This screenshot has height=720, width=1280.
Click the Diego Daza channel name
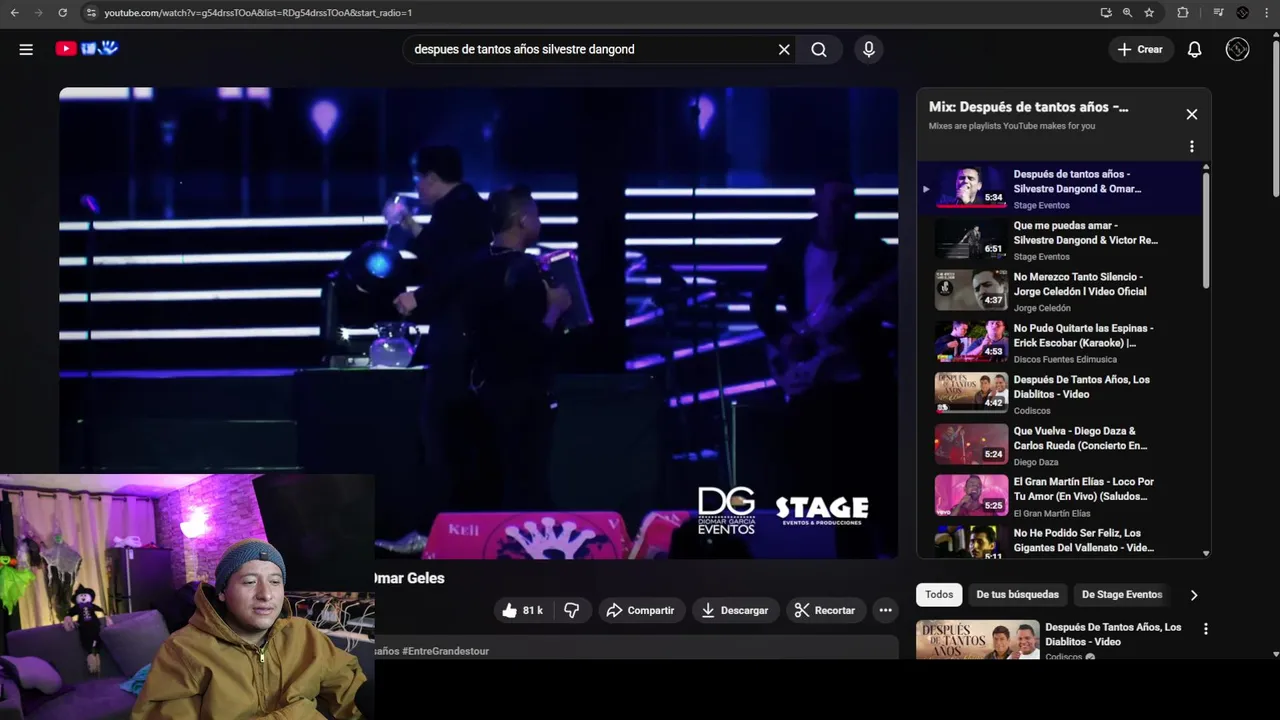point(1036,462)
